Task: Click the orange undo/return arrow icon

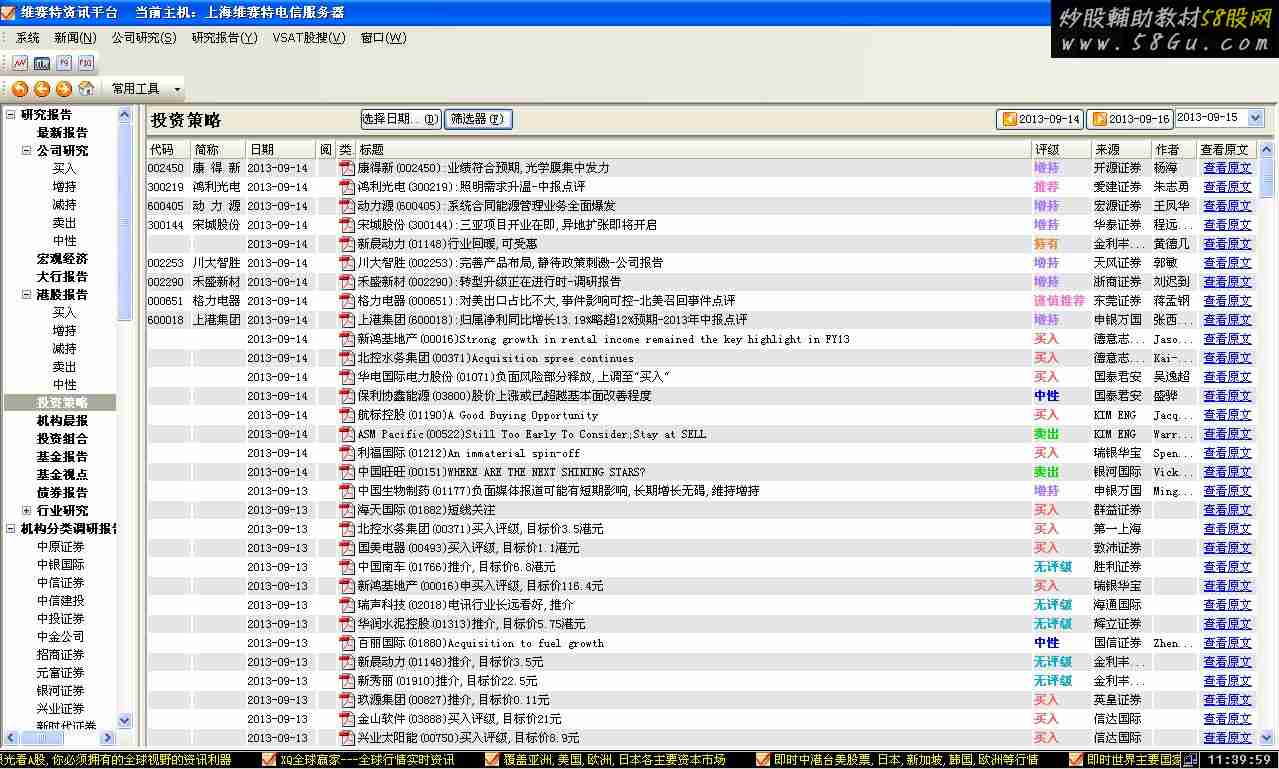Action: click(x=20, y=89)
